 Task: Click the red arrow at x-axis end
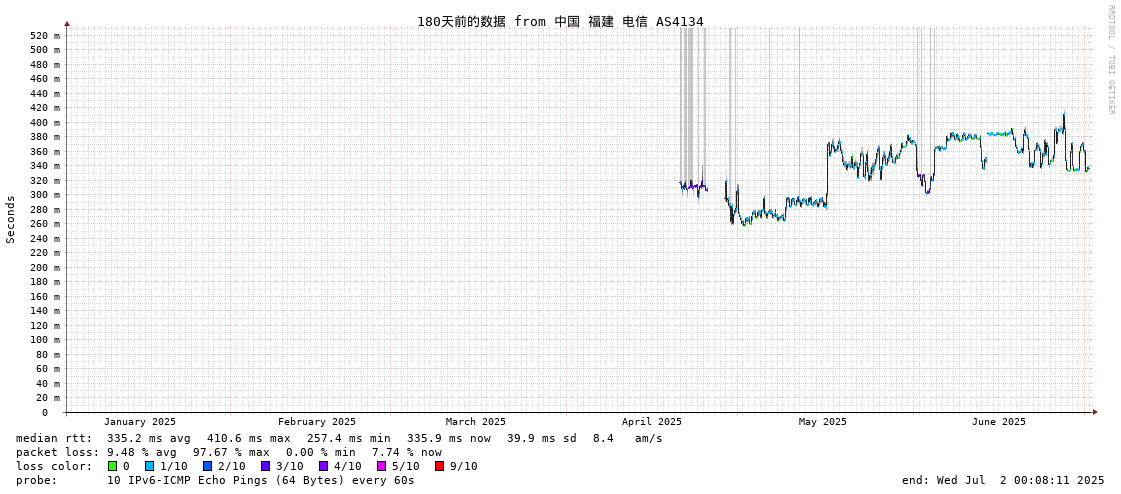1094,412
